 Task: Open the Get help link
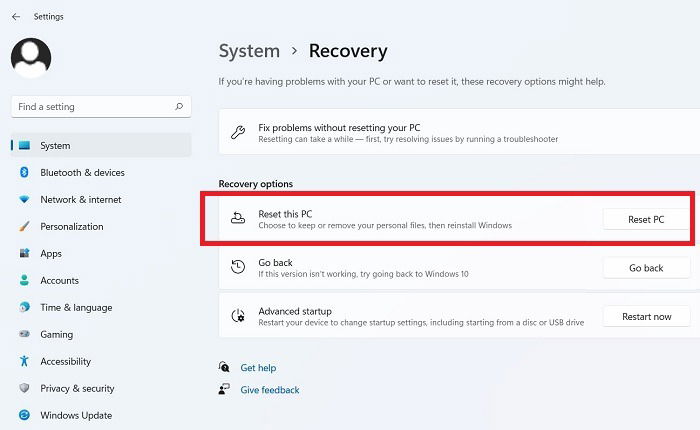[x=258, y=368]
